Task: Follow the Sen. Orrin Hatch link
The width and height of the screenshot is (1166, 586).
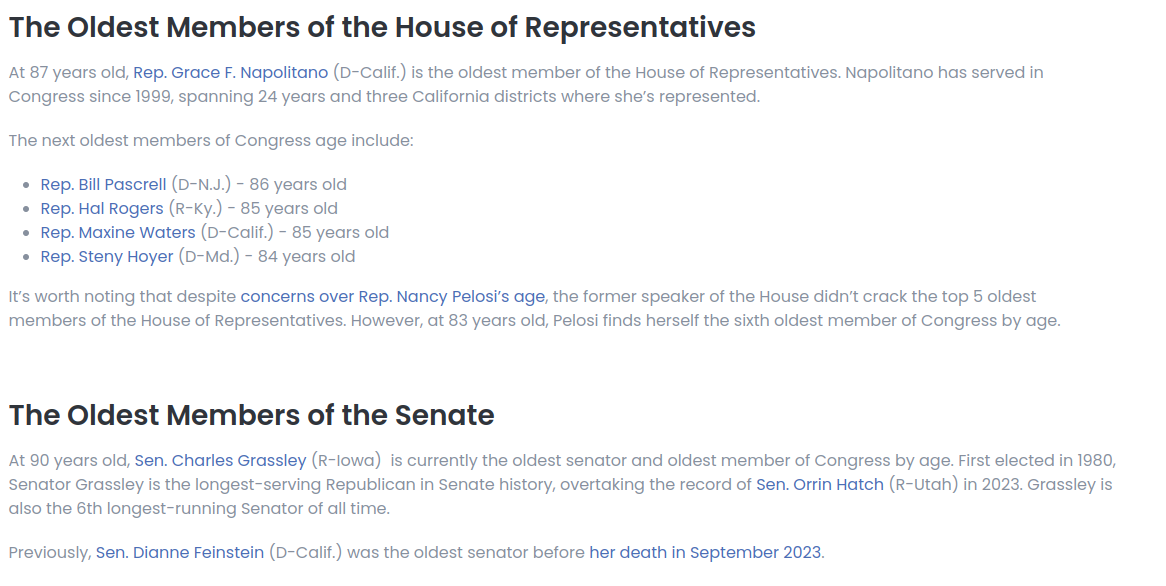Action: click(x=820, y=485)
